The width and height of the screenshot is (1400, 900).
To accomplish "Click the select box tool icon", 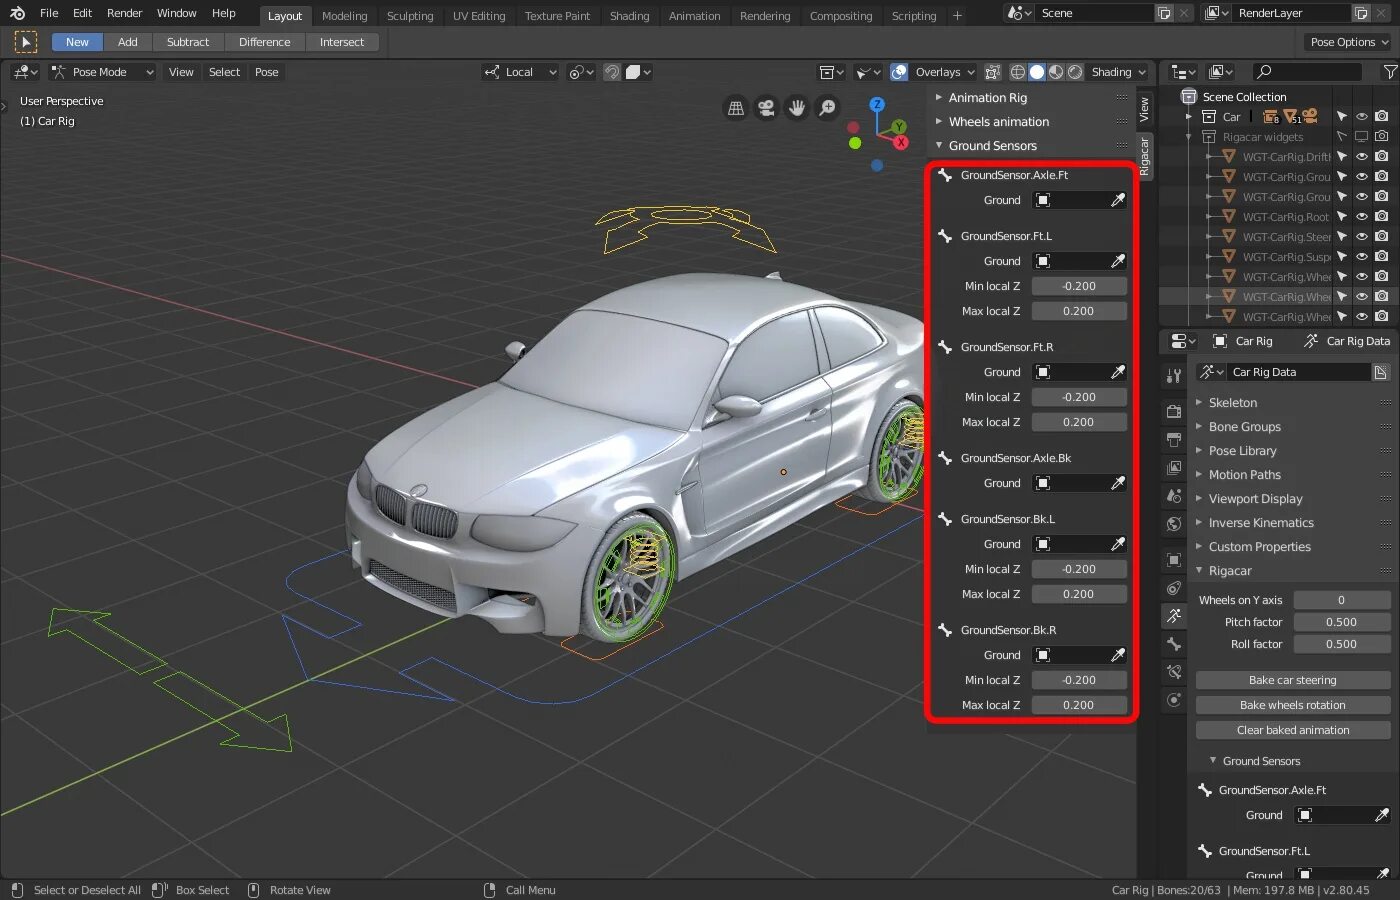I will click(26, 42).
